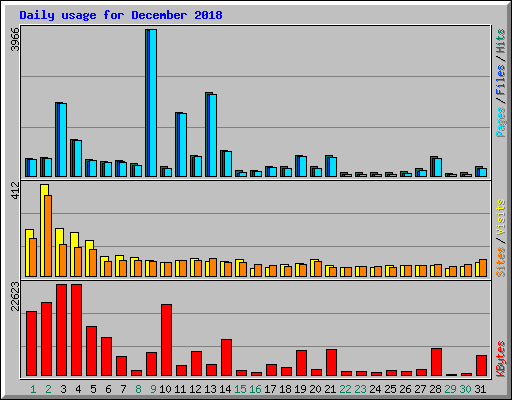Click the red KBytes bar for day 3

point(62,330)
